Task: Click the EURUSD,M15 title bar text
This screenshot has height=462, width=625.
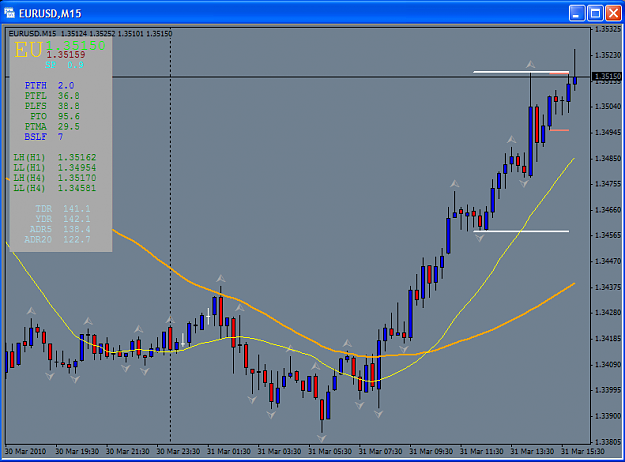Action: pos(50,14)
